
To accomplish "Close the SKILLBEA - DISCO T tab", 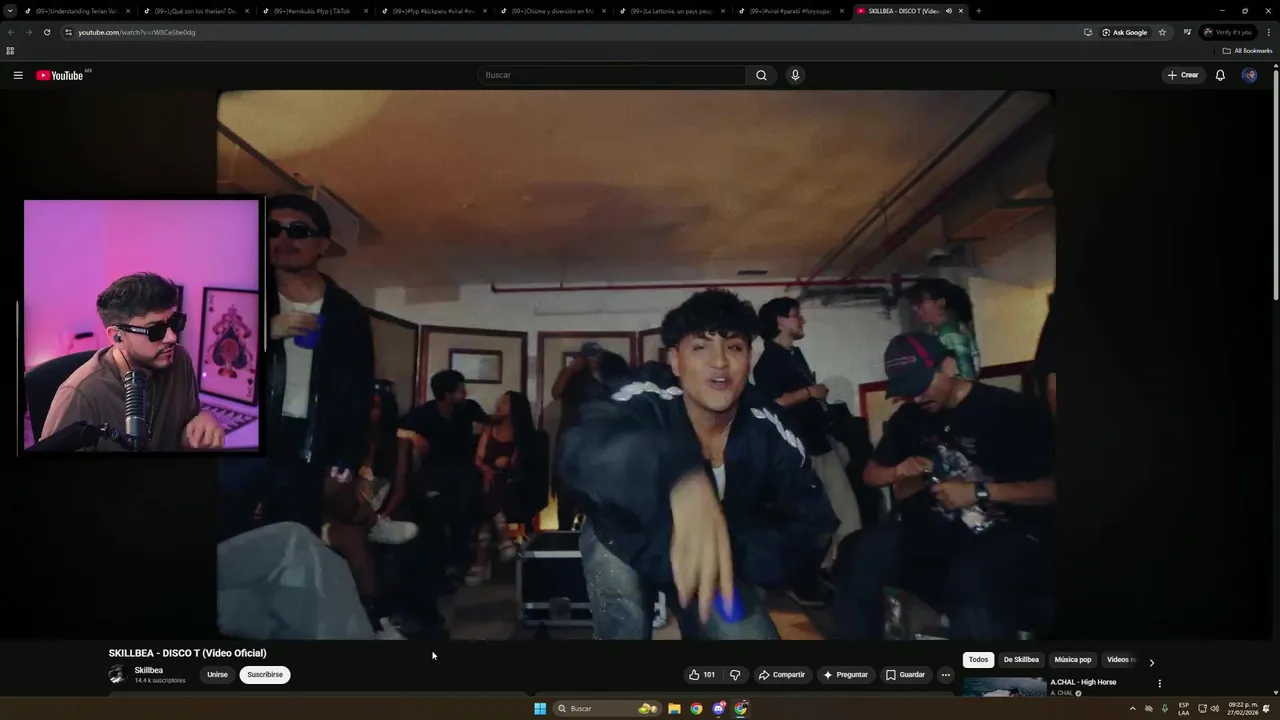I will pyautogui.click(x=961, y=11).
